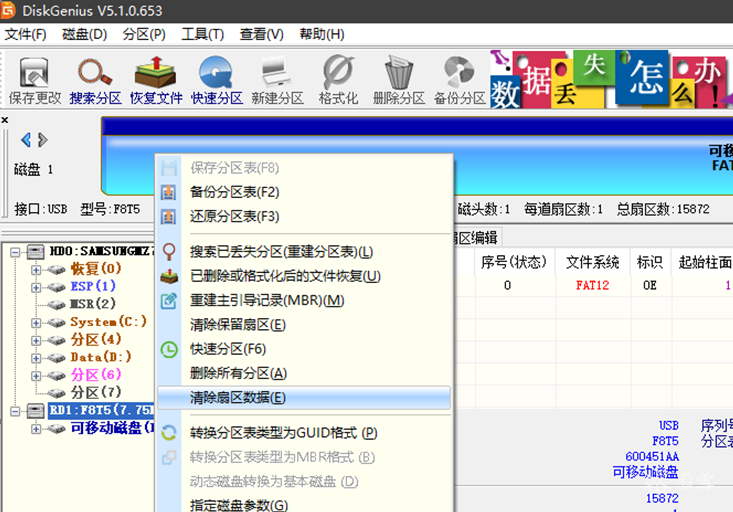Click the 总扇区数:15872 disk info text
This screenshot has height=512, width=733.
coord(663,209)
